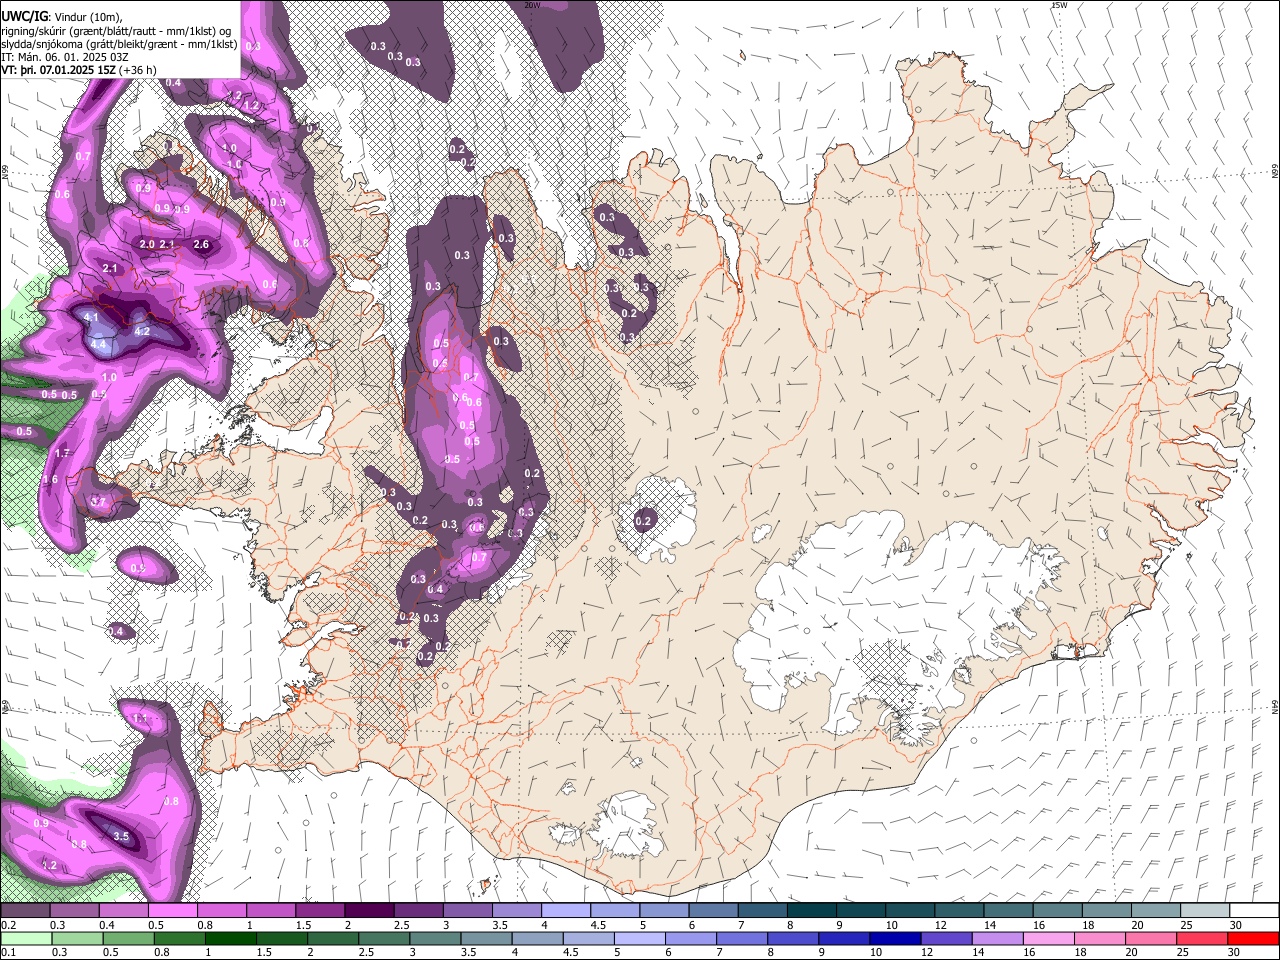Click the 'slydda/snjókoma' legend description line

pos(119,44)
